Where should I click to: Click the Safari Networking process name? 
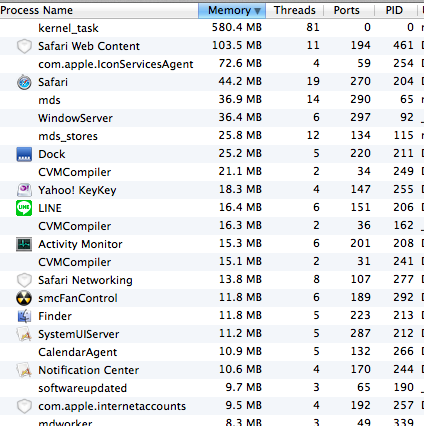click(85, 280)
